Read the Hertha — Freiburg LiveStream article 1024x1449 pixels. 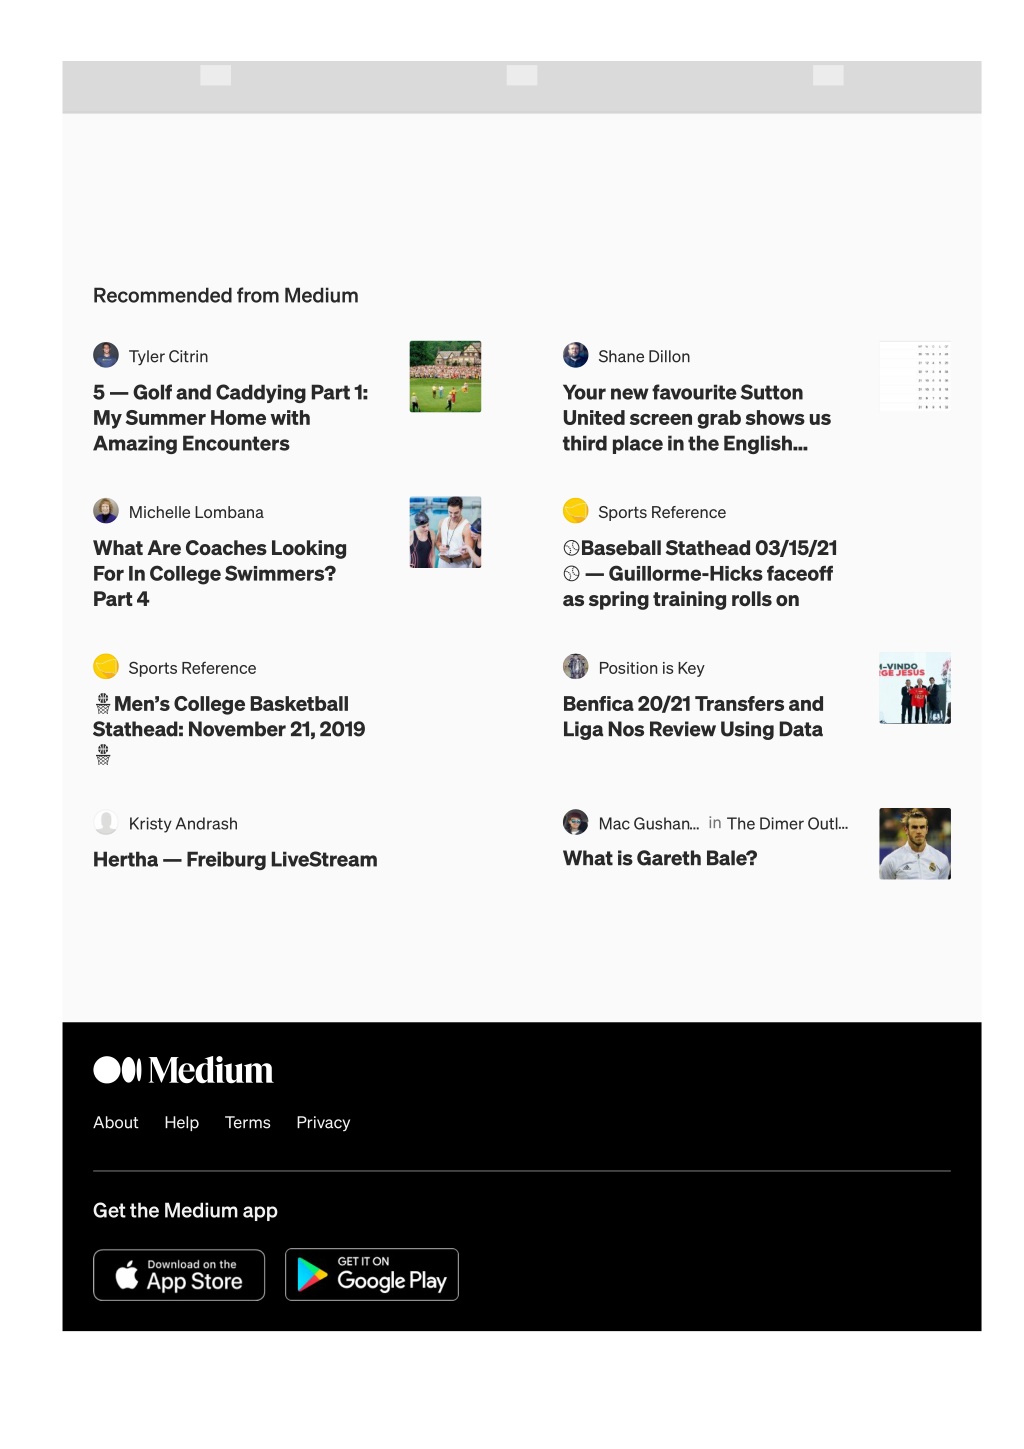tap(235, 860)
